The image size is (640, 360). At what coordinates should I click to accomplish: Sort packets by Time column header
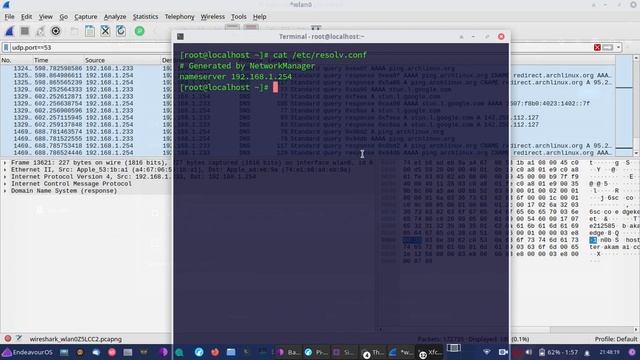point(58,60)
